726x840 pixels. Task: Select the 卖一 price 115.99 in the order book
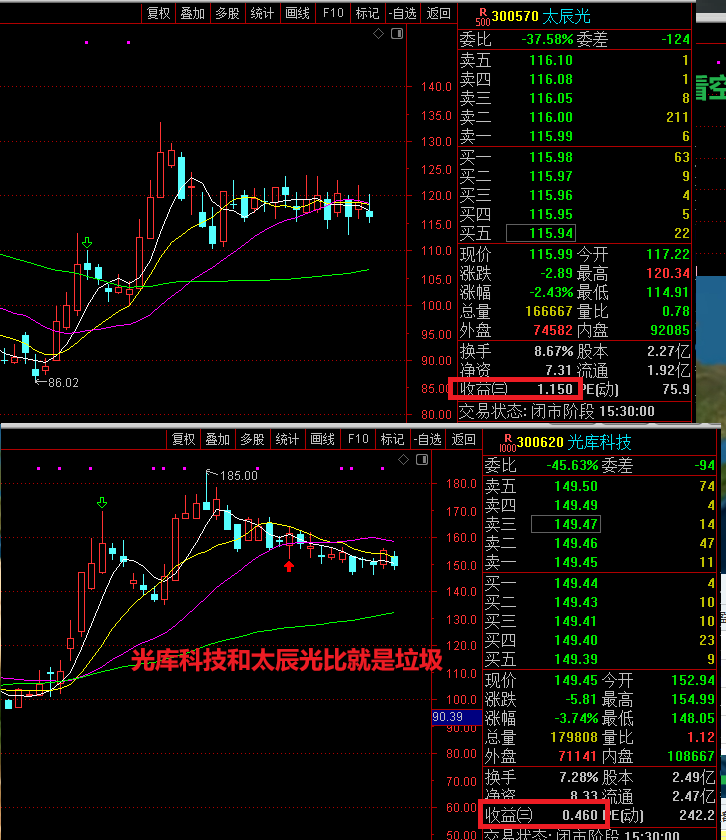point(551,137)
